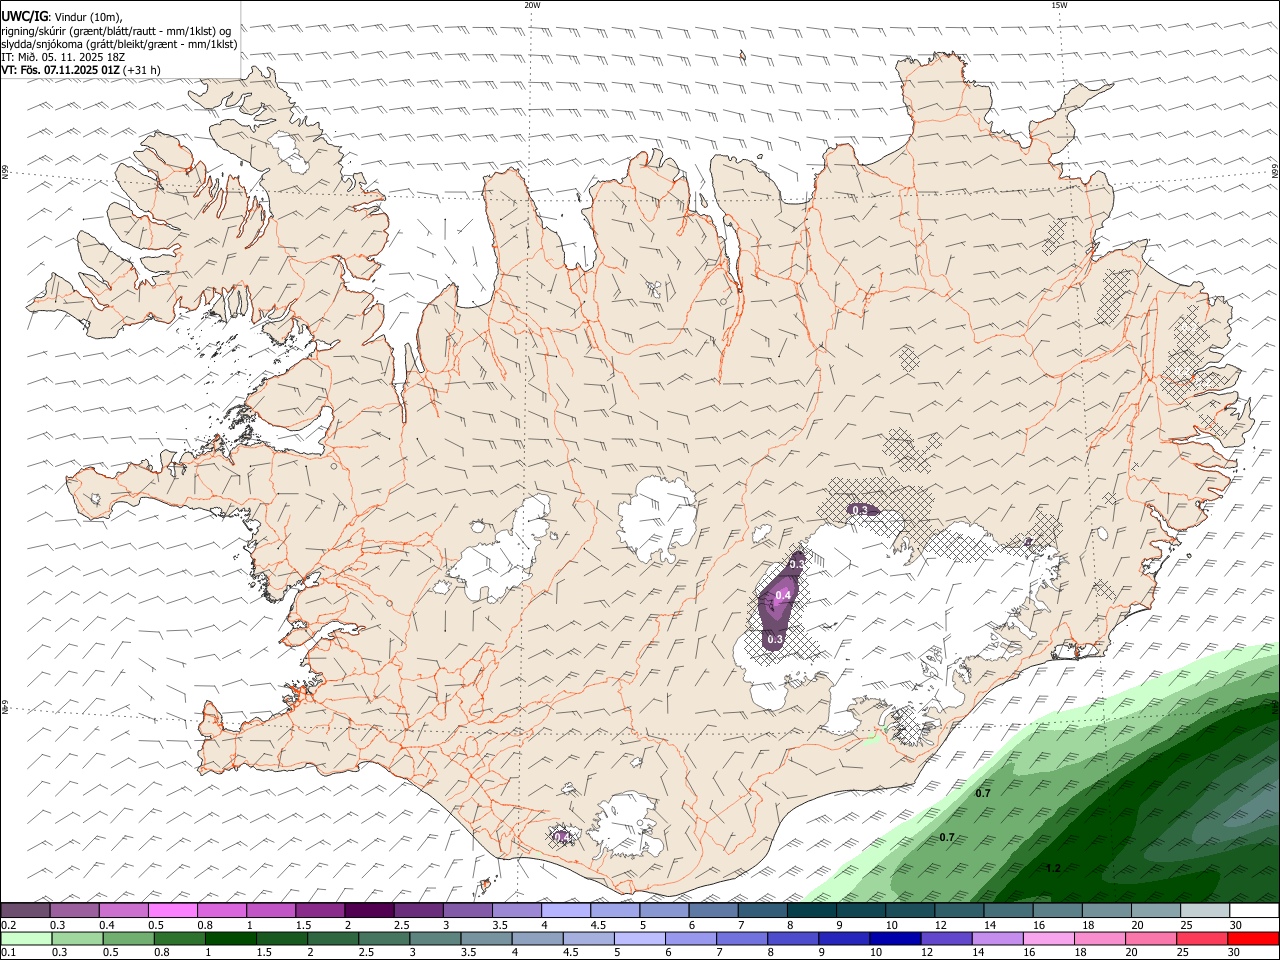The height and width of the screenshot is (960, 1280).
Task: Select the darkest green rain swatch between 1 and 1.5
Action: pos(228,939)
